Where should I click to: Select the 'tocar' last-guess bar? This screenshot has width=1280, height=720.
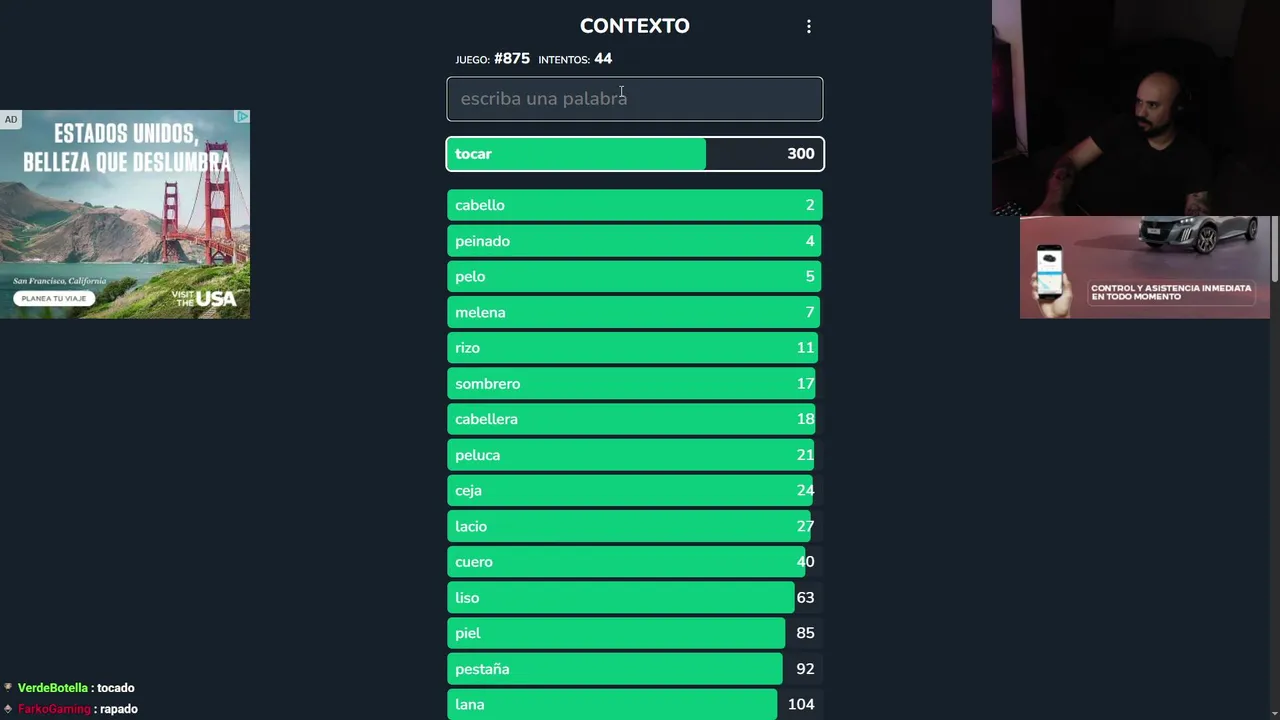[x=634, y=154]
